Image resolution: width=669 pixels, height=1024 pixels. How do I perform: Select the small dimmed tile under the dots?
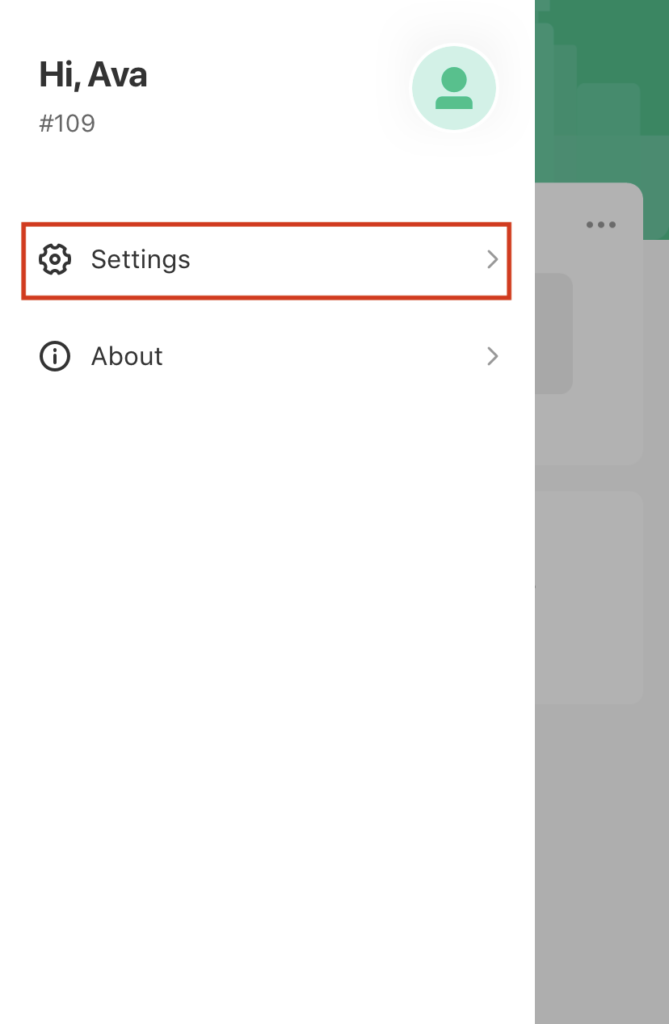coord(553,333)
